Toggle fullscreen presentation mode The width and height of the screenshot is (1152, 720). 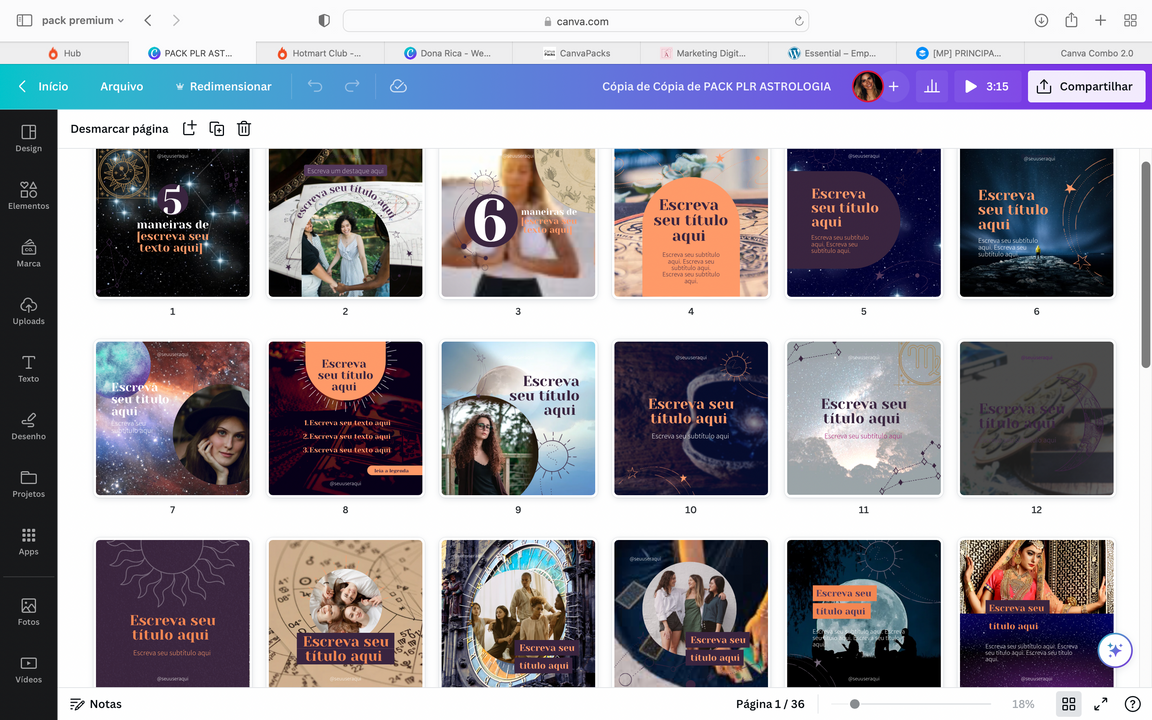(1100, 704)
